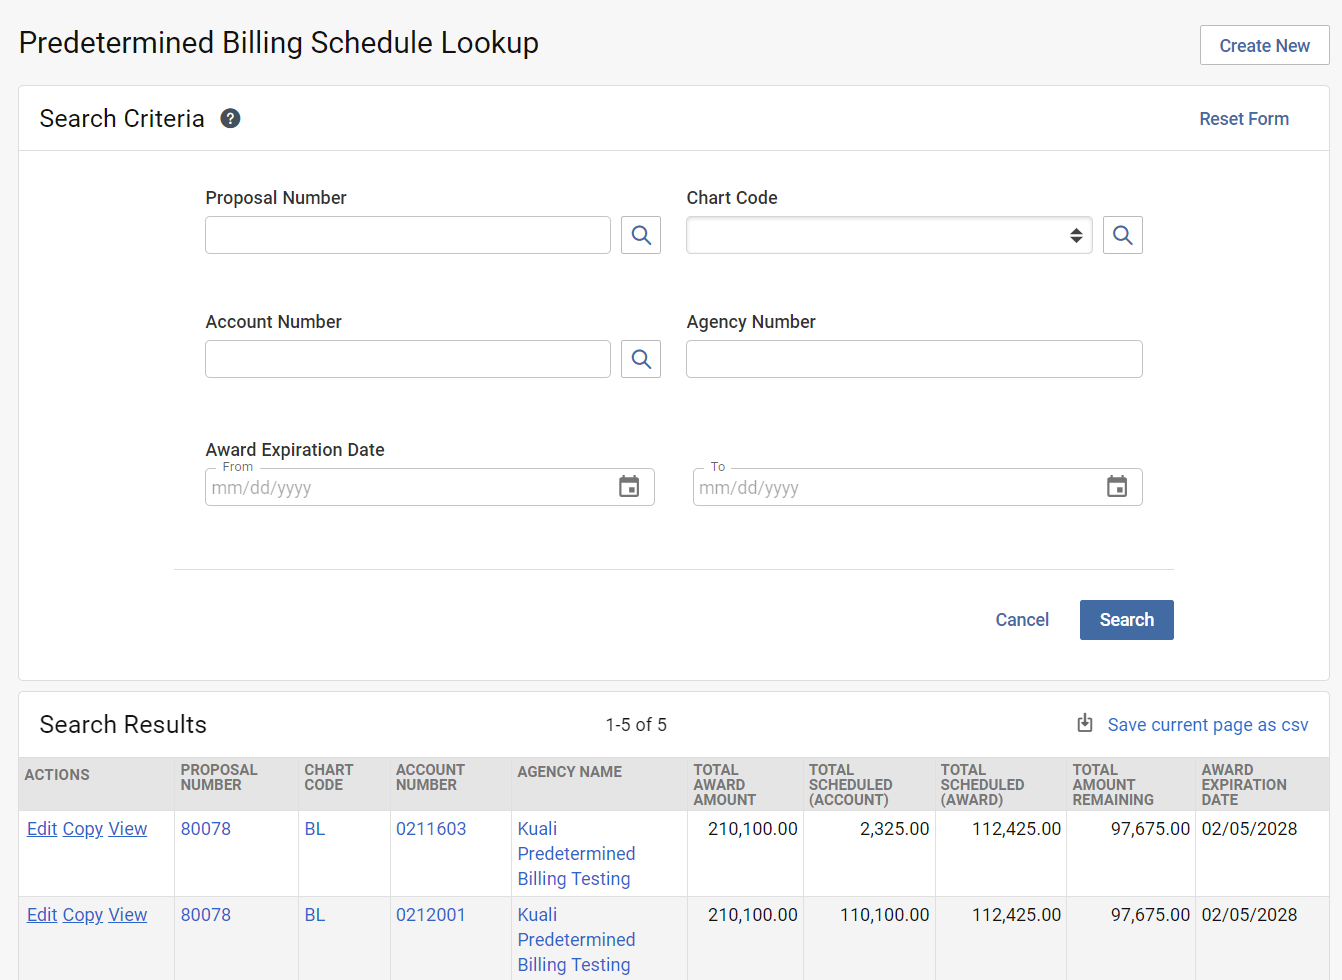Open Account Number lookup magnifier
The height and width of the screenshot is (980, 1342).
(641, 359)
